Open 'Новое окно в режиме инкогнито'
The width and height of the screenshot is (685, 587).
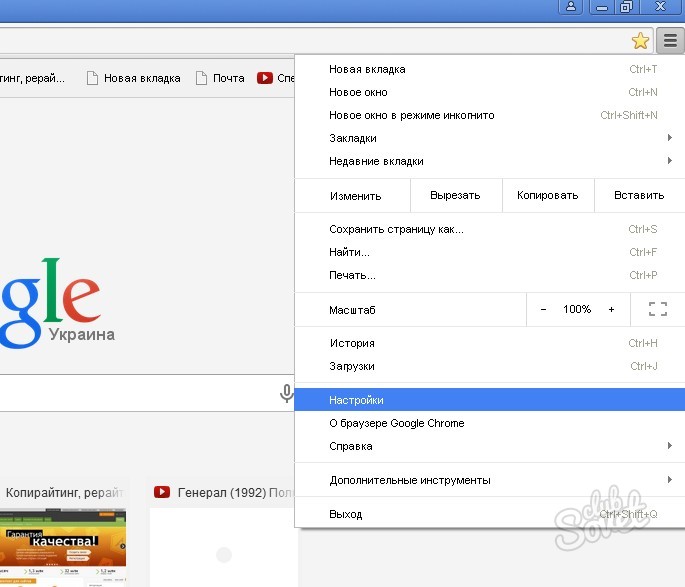click(x=490, y=115)
